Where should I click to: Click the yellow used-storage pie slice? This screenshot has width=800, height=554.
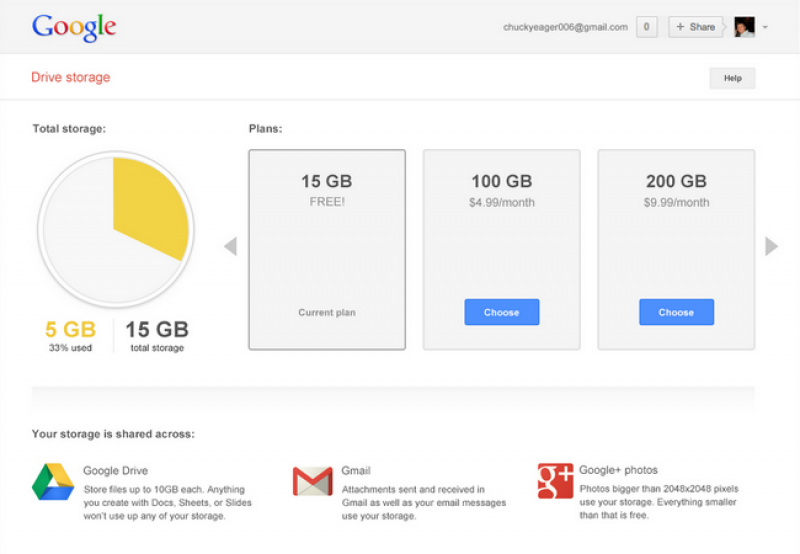point(150,205)
